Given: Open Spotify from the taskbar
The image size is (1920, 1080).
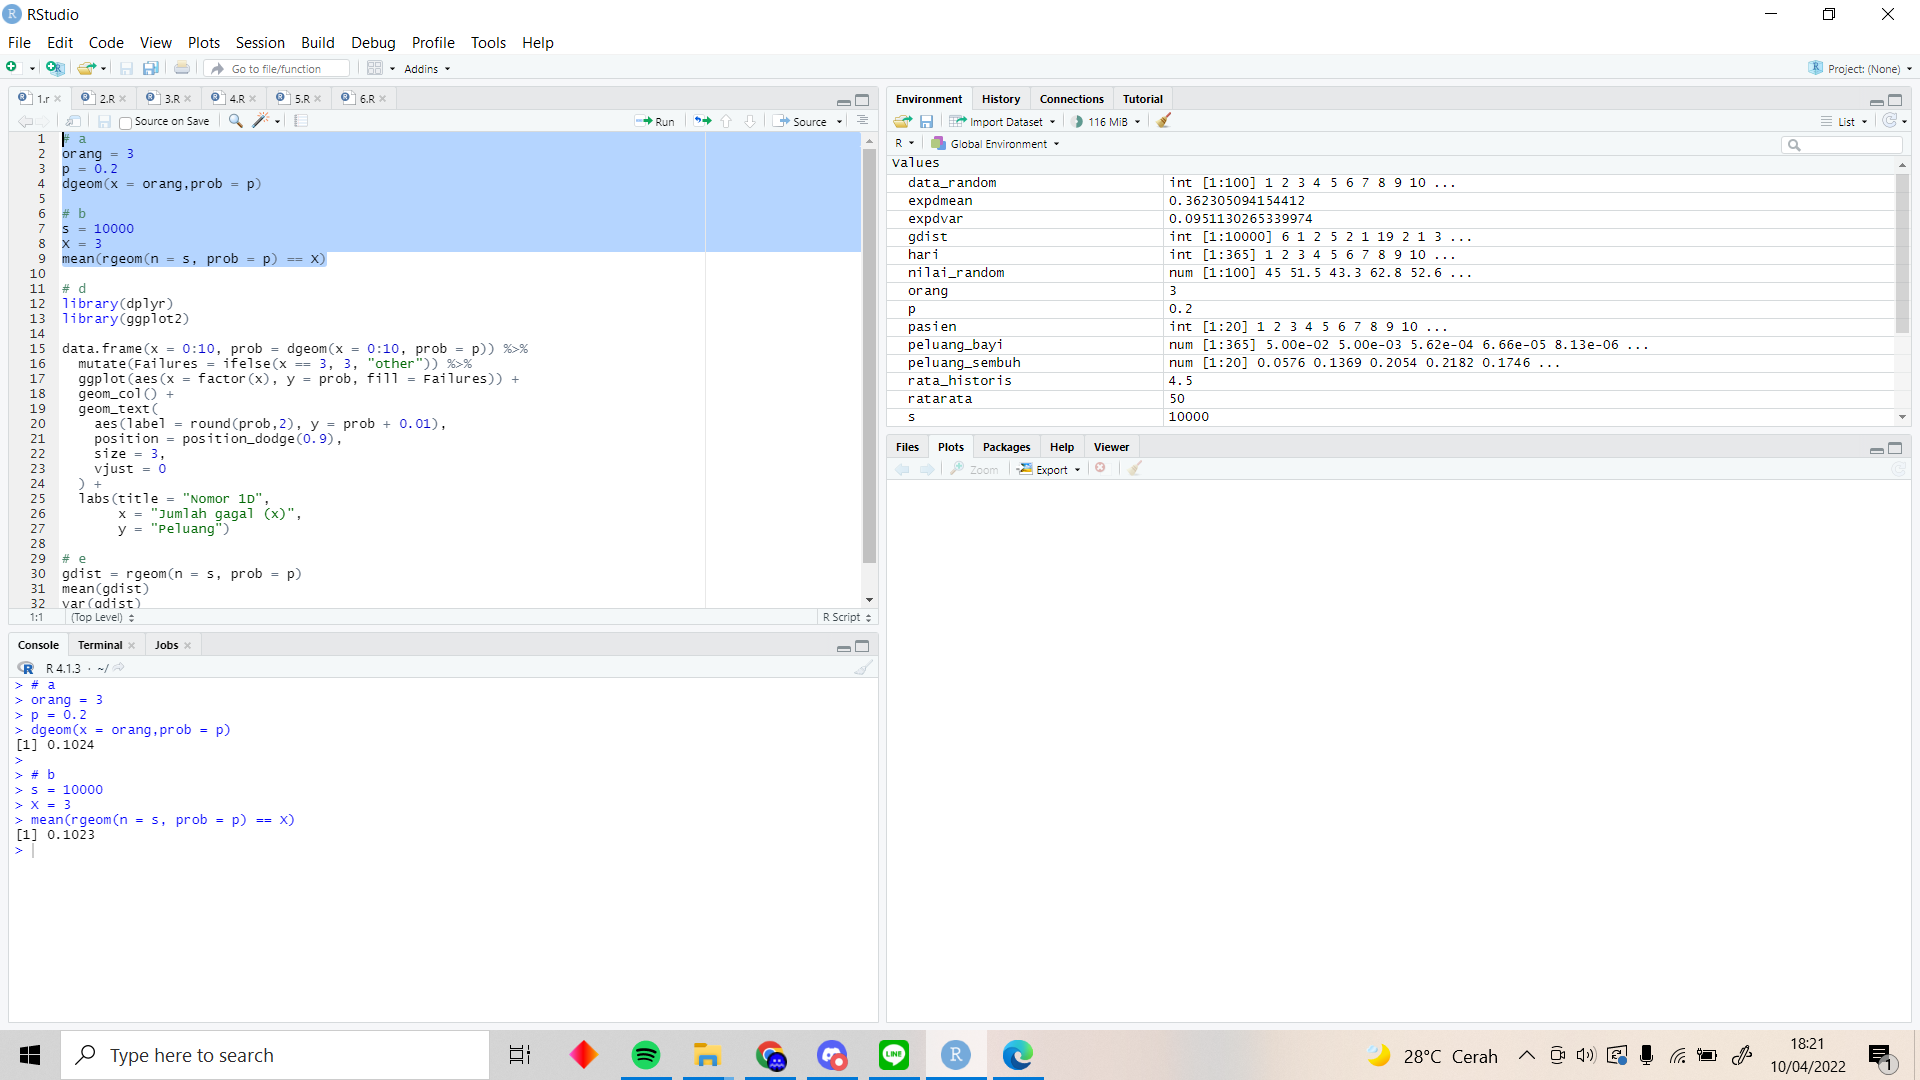Looking at the screenshot, I should 646,1055.
